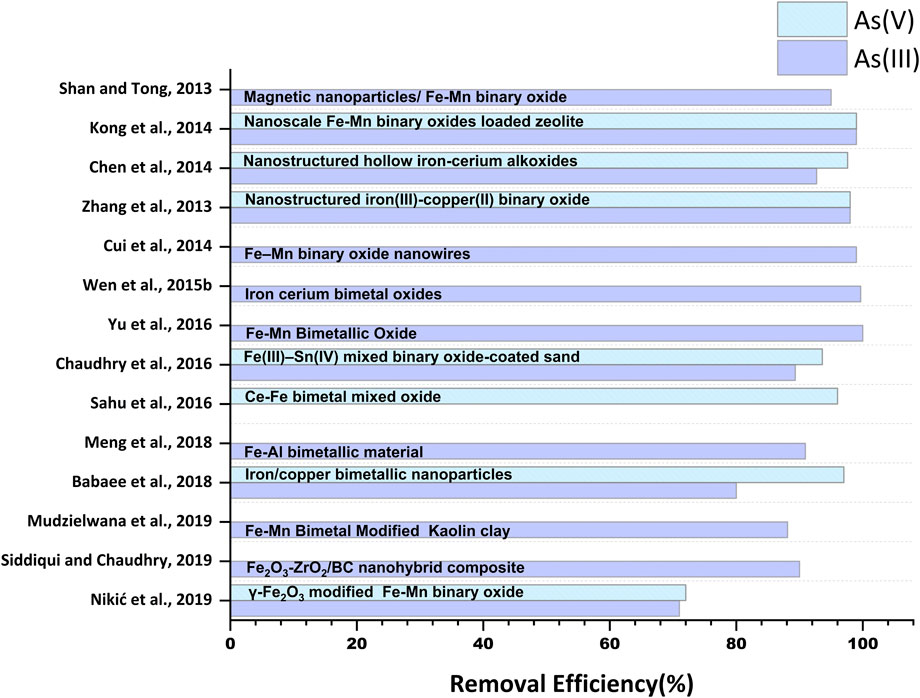The image size is (920, 698).
Task: Select the 'Removal Efficiency(%)' axis title
Action: (571, 683)
